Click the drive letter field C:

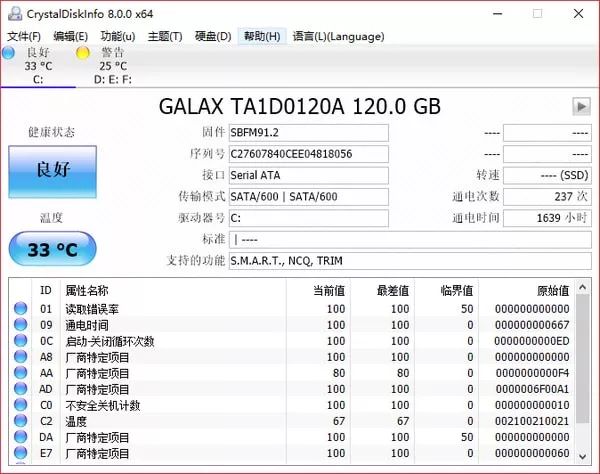click(309, 218)
